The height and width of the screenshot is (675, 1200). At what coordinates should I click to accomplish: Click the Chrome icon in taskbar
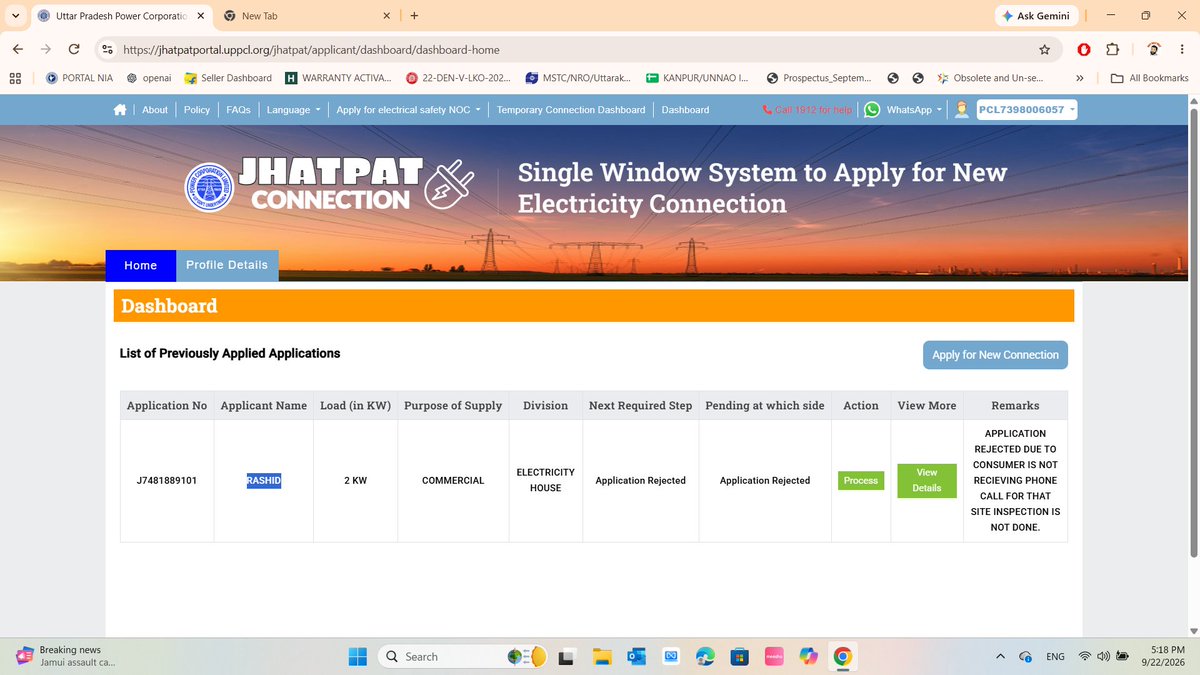(x=843, y=656)
